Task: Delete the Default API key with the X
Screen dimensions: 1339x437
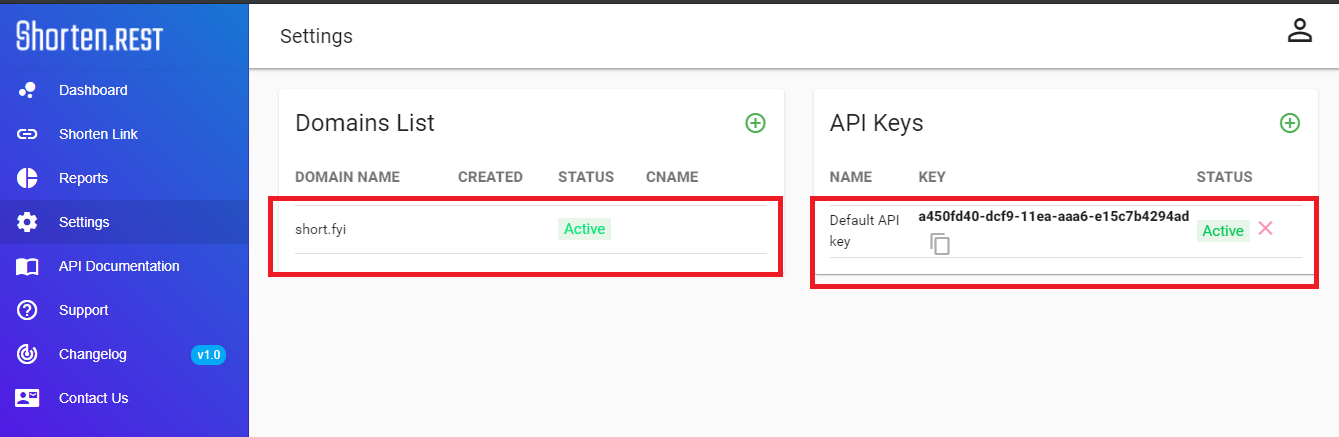Action: (1265, 228)
